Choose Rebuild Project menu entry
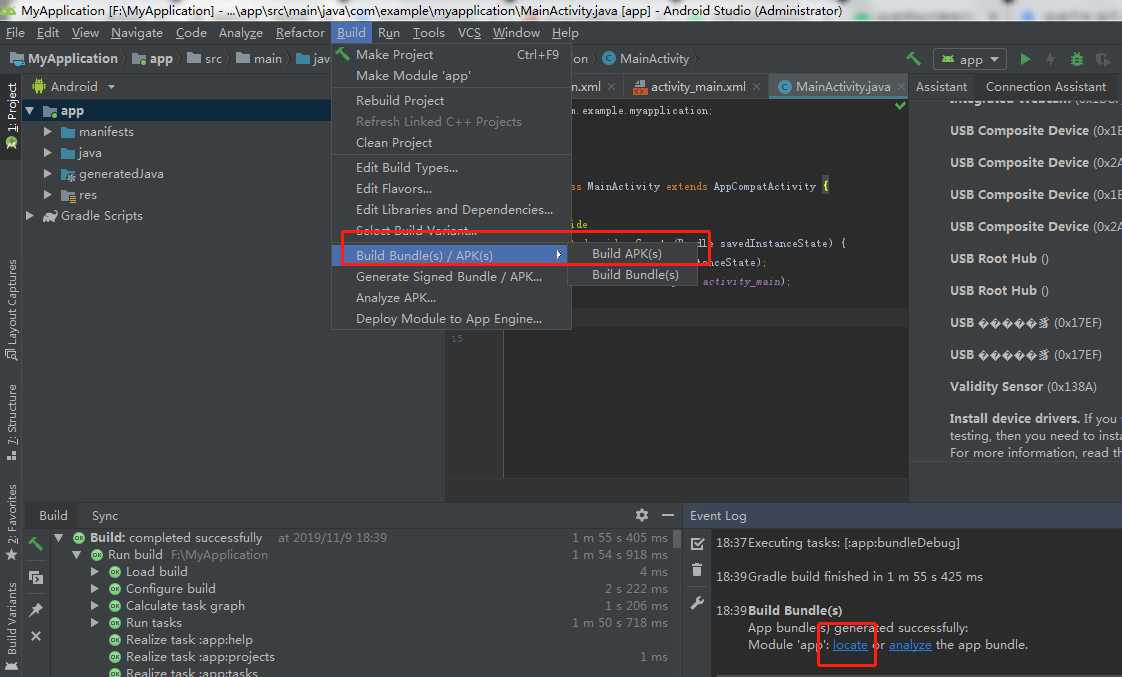The width and height of the screenshot is (1122, 677). click(452, 101)
